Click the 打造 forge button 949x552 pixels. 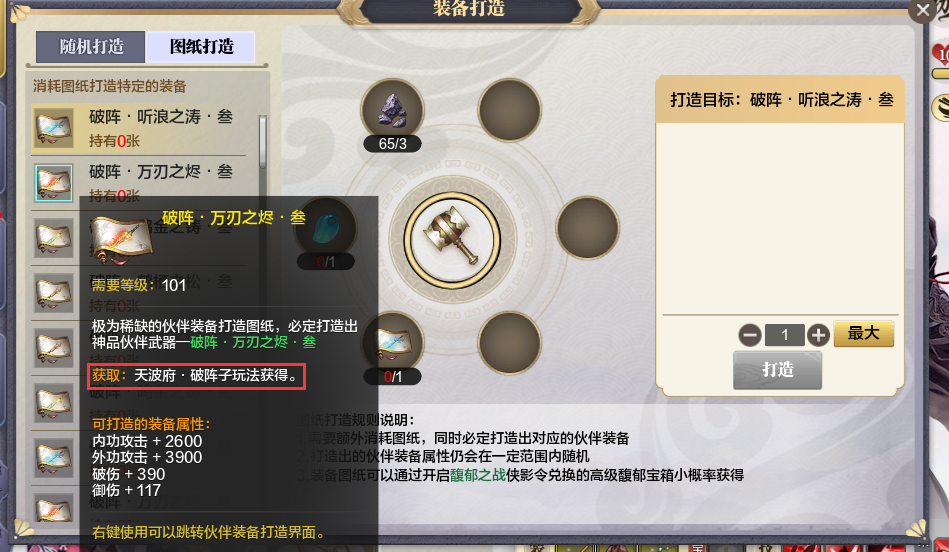point(778,370)
